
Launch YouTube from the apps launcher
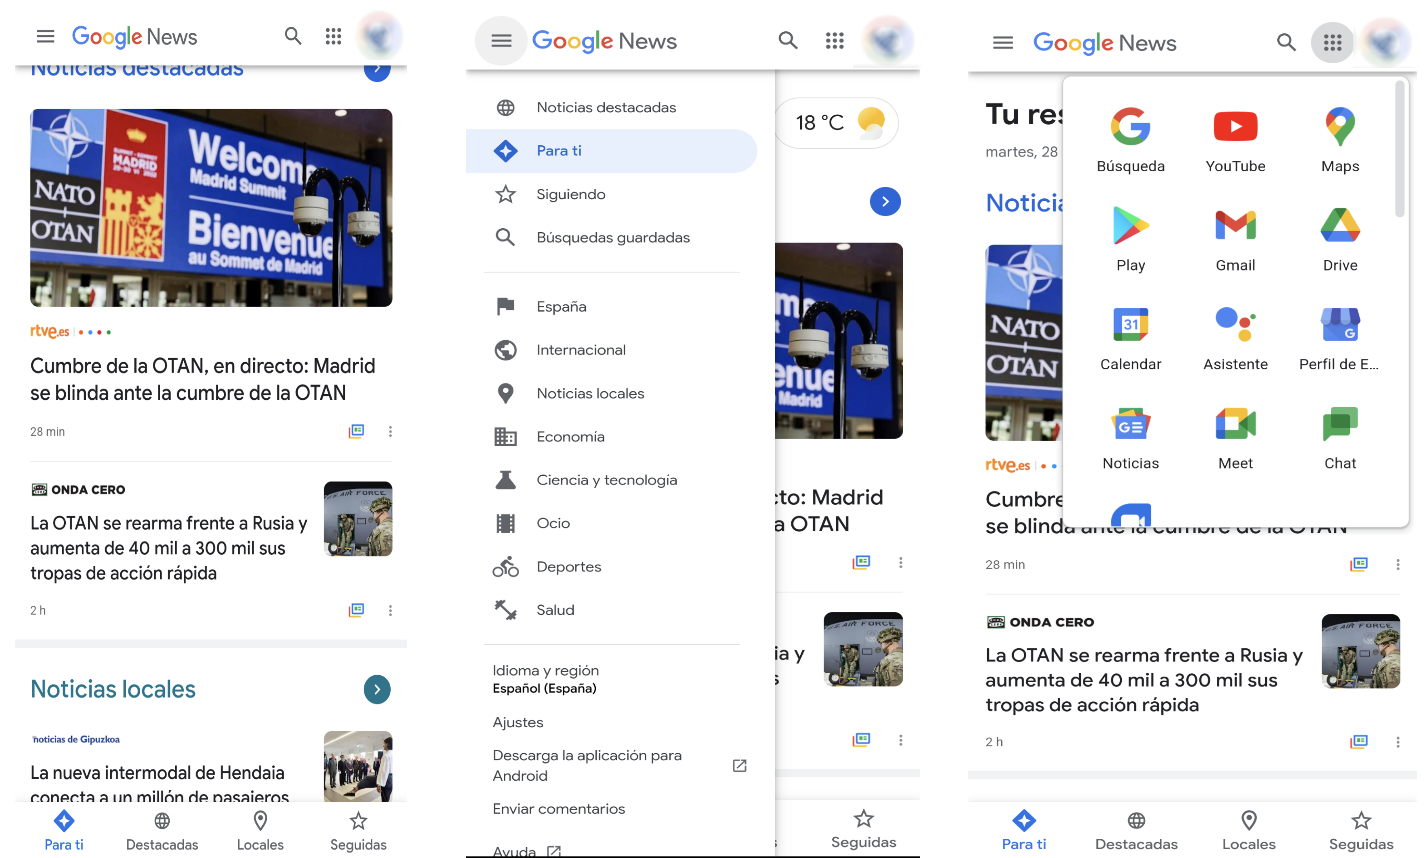pos(1236,140)
